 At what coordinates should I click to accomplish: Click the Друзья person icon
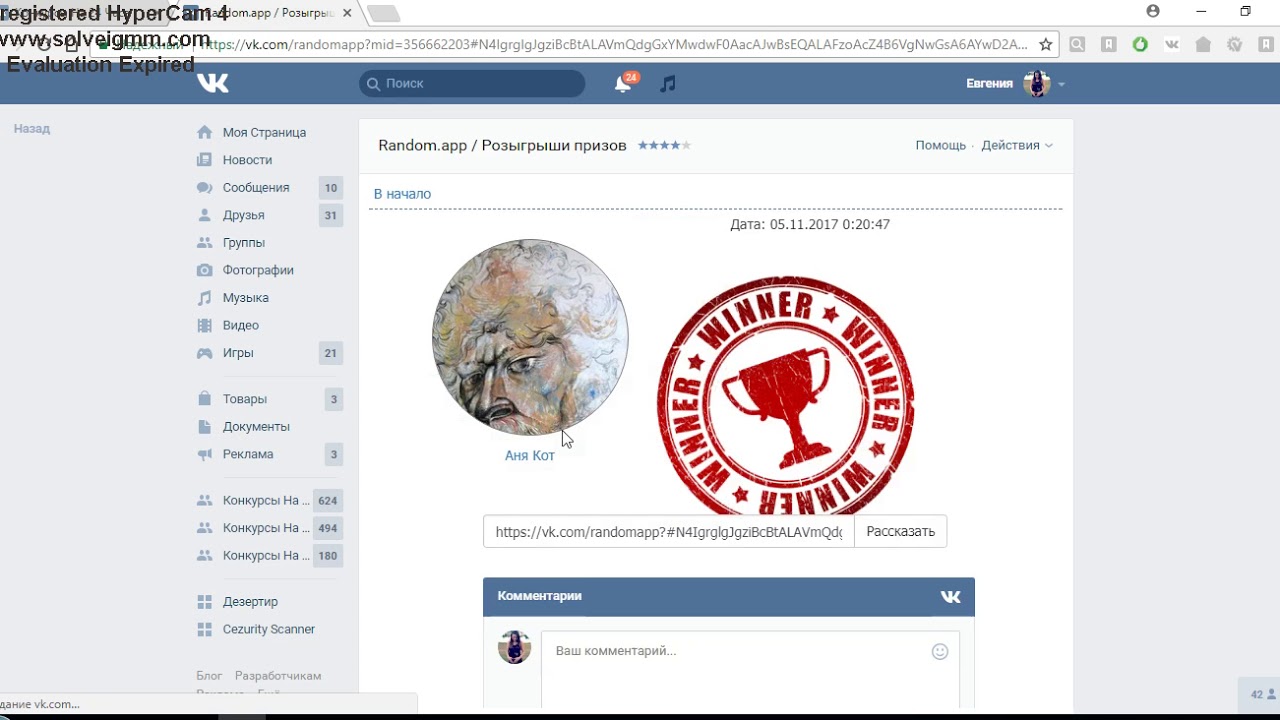[205, 215]
